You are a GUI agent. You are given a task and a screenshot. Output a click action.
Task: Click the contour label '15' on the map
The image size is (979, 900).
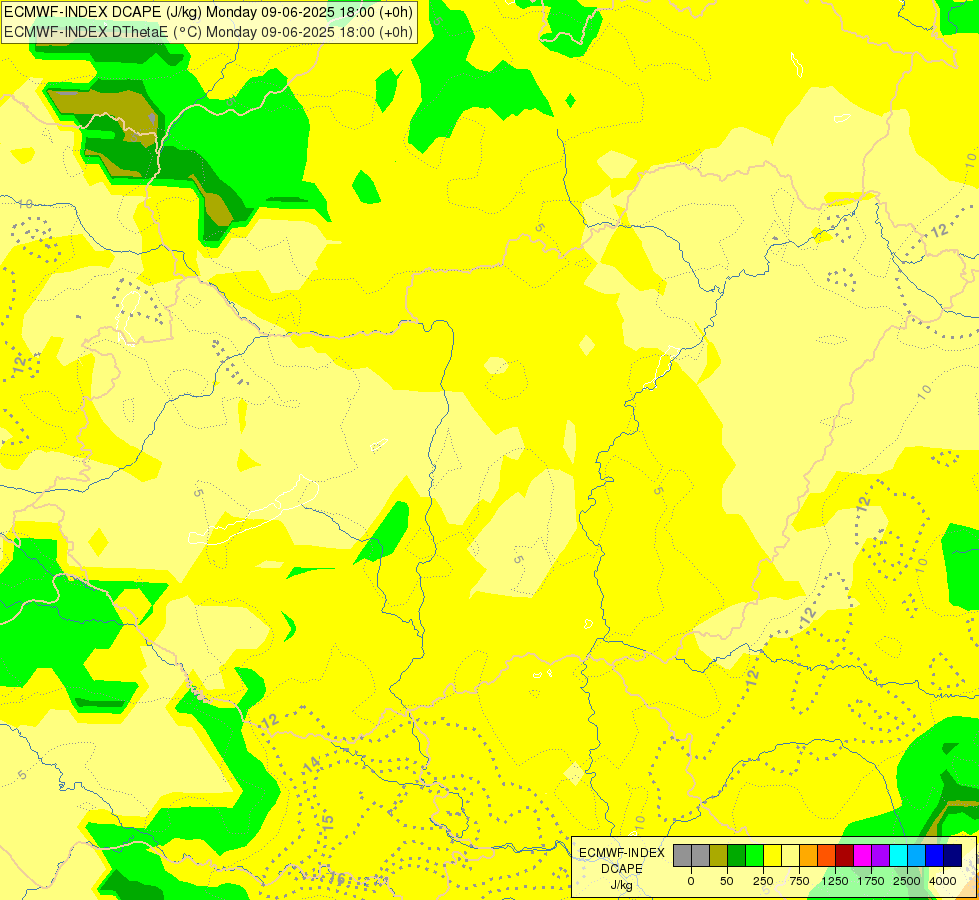point(328,823)
